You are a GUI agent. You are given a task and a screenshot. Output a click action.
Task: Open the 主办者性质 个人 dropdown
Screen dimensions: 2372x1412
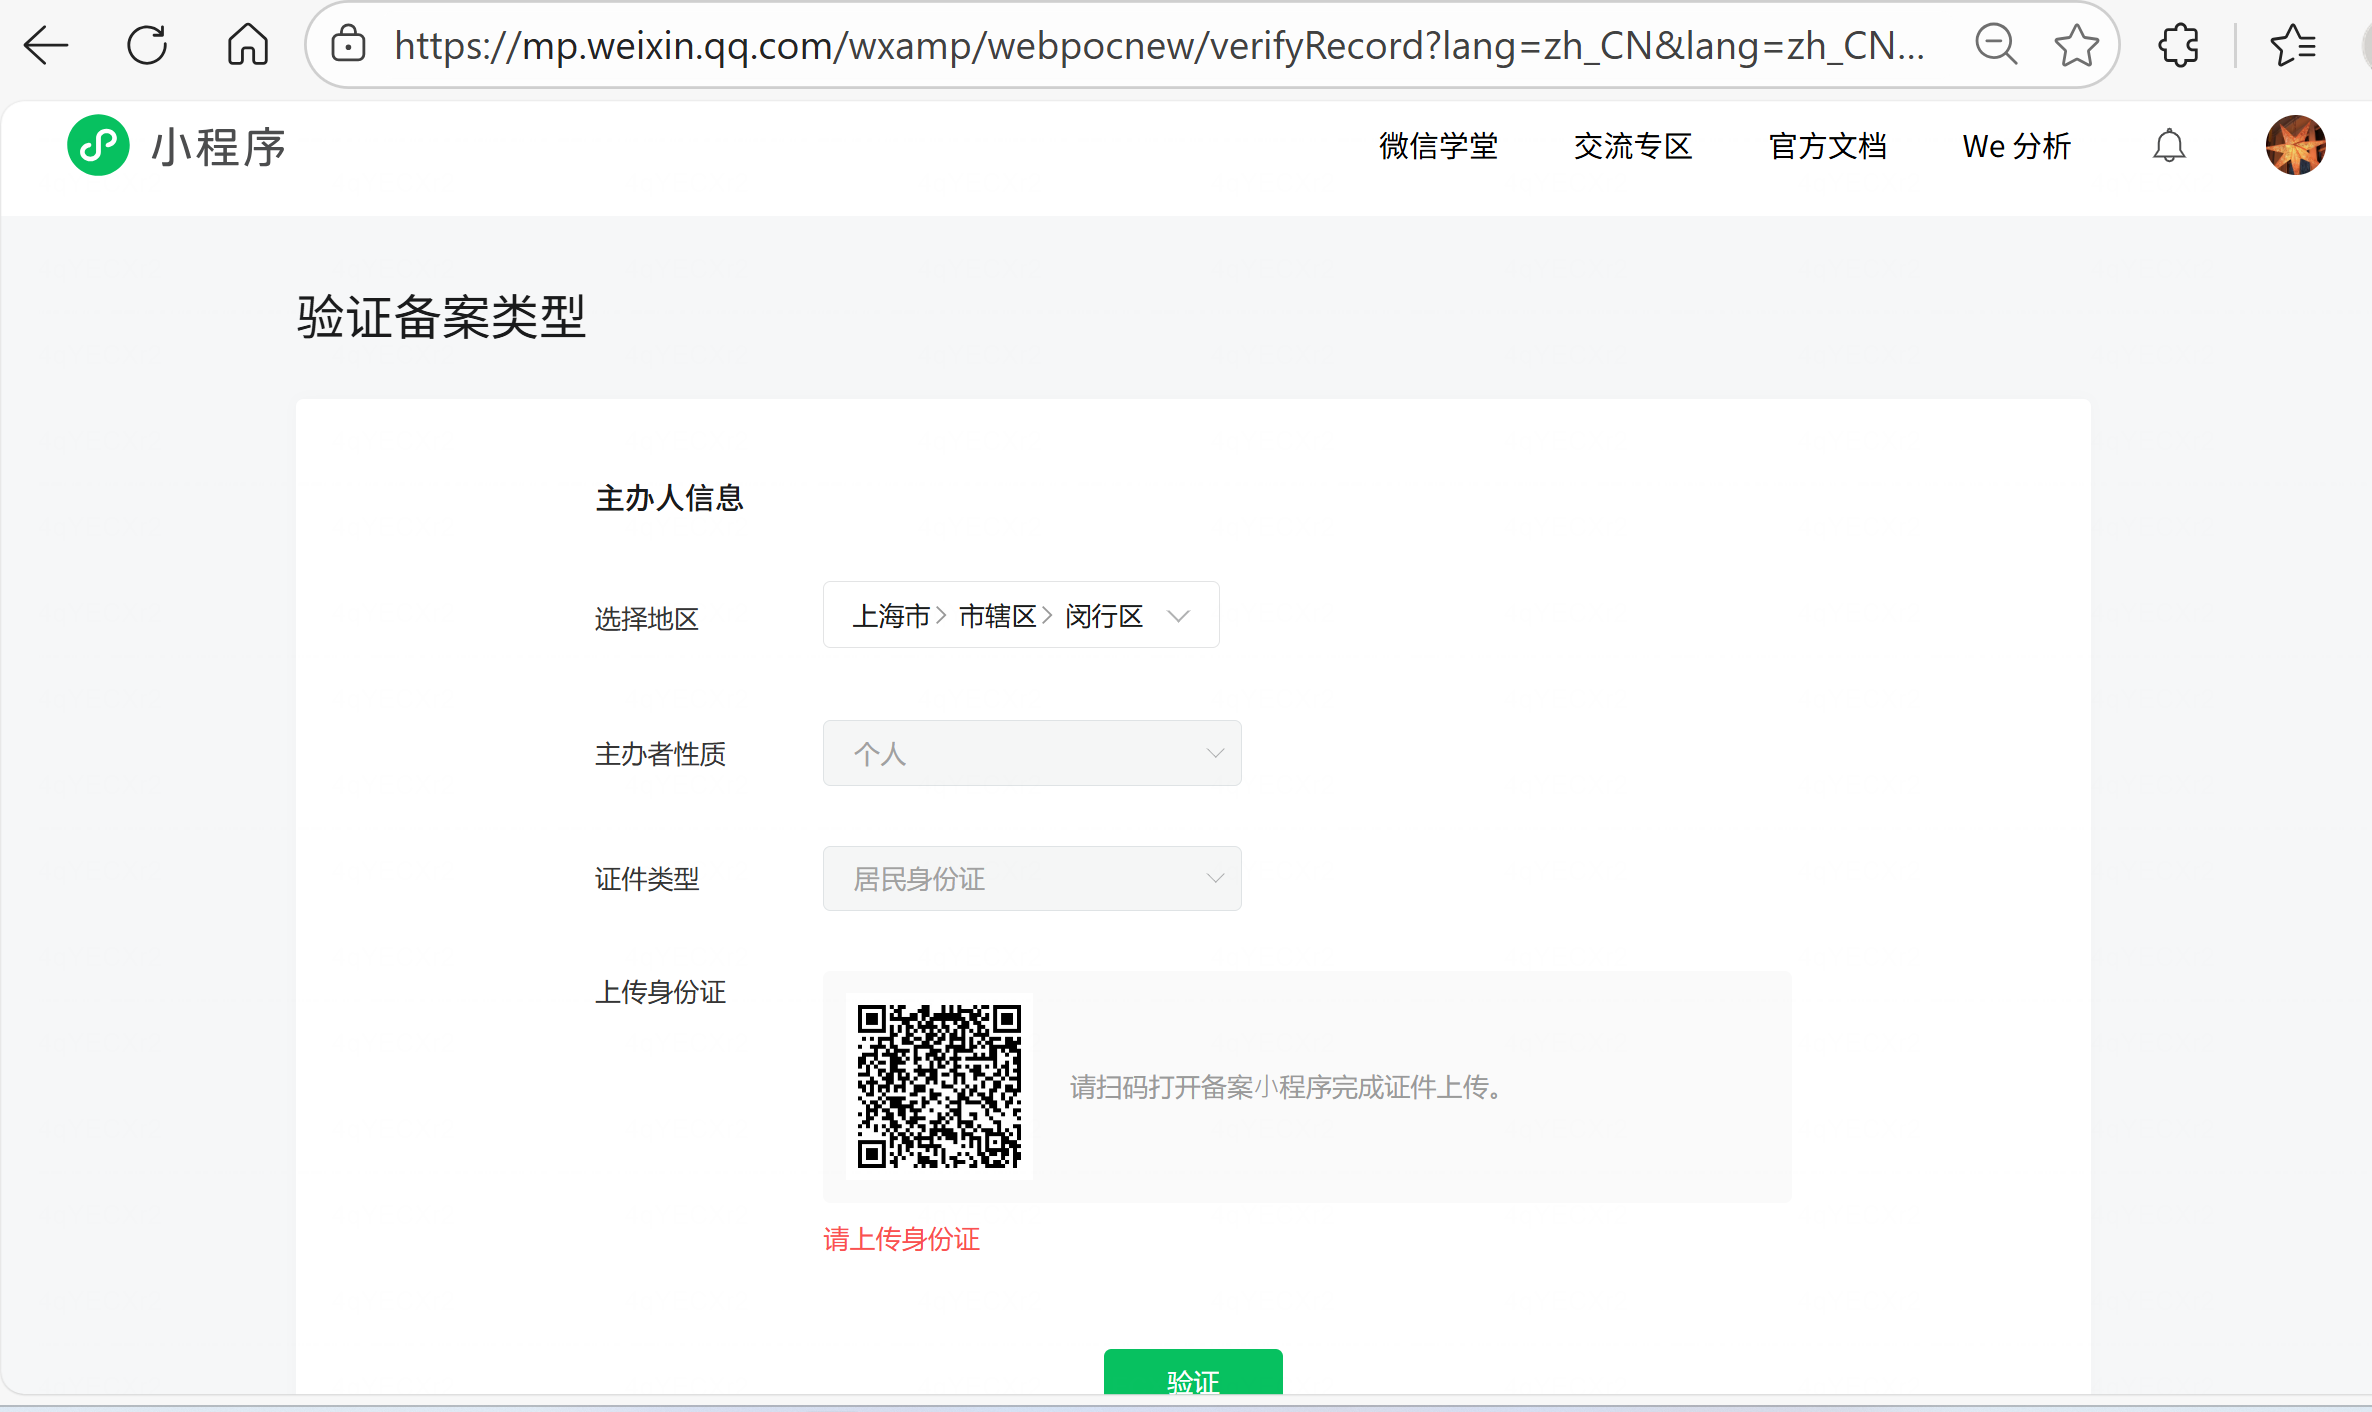pyautogui.click(x=1031, y=753)
